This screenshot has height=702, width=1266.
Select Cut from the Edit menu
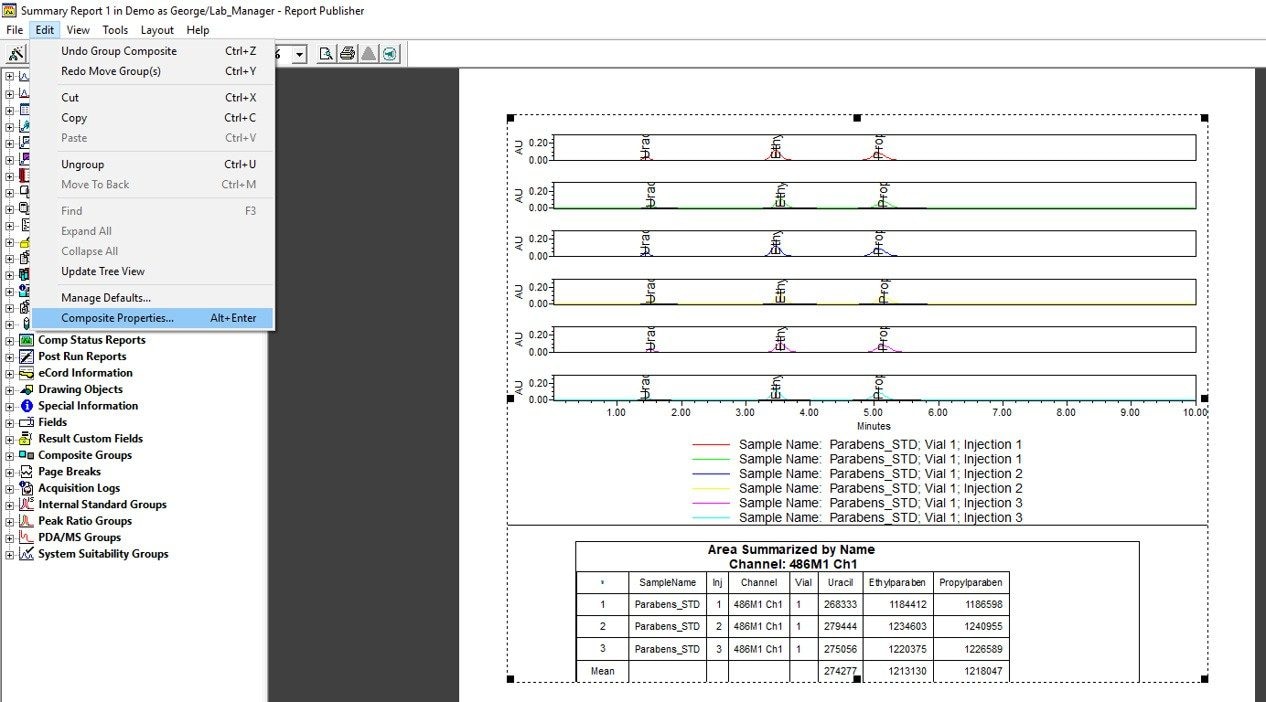(152, 98)
